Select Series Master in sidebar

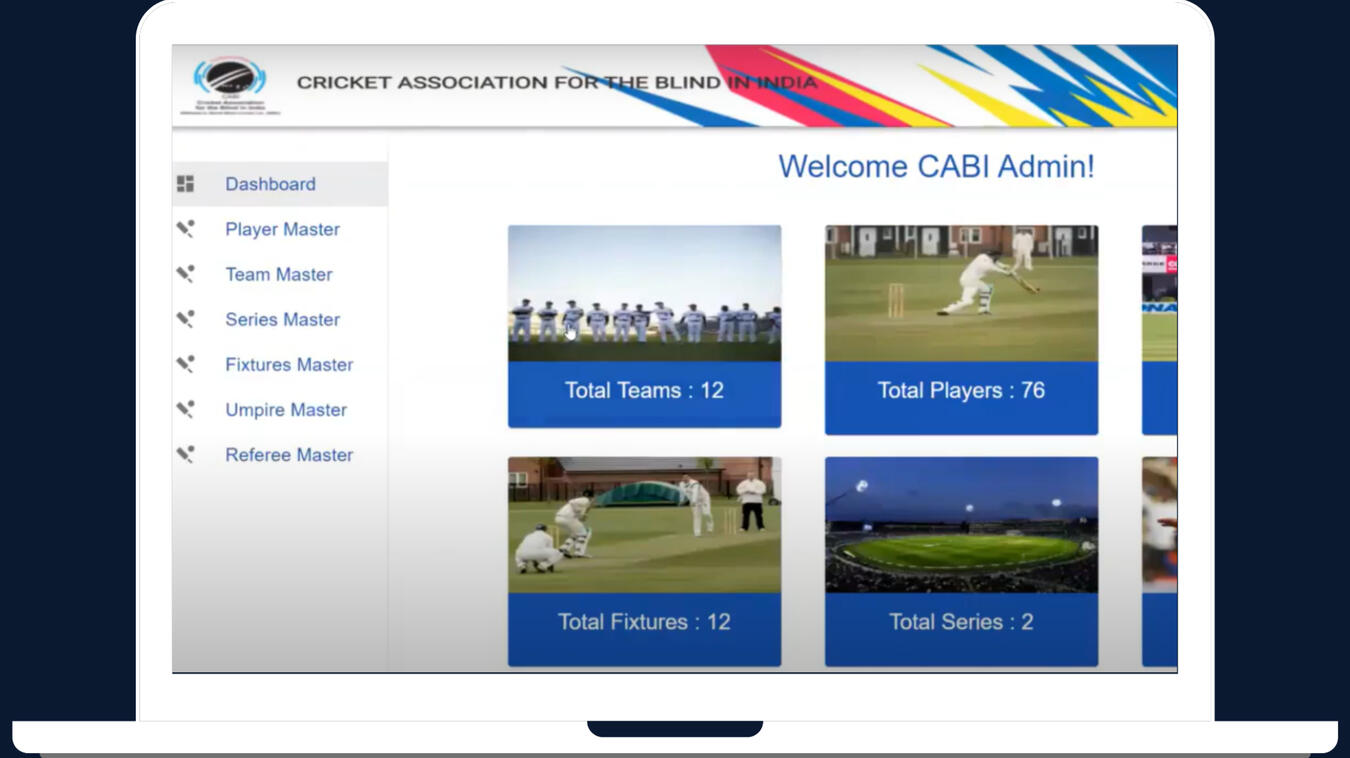(x=282, y=319)
